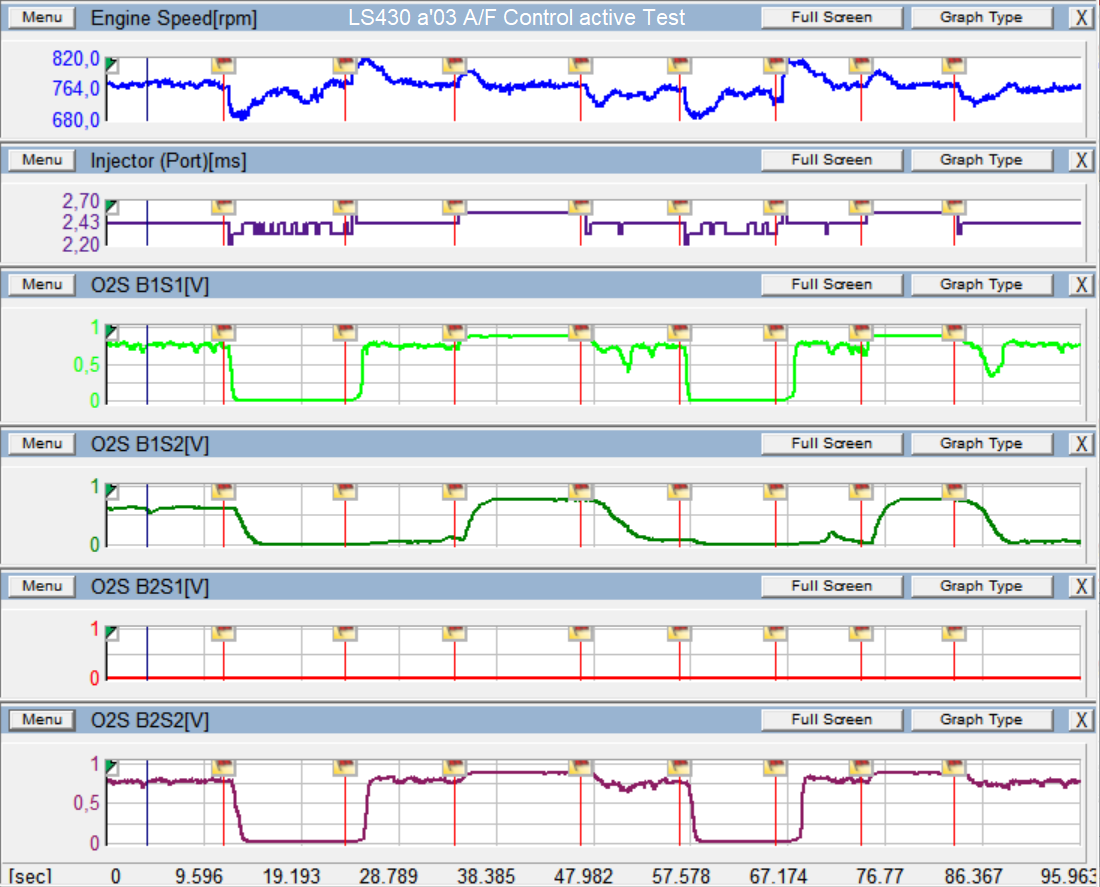Open the Engine Speed panel Menu

tap(42, 17)
